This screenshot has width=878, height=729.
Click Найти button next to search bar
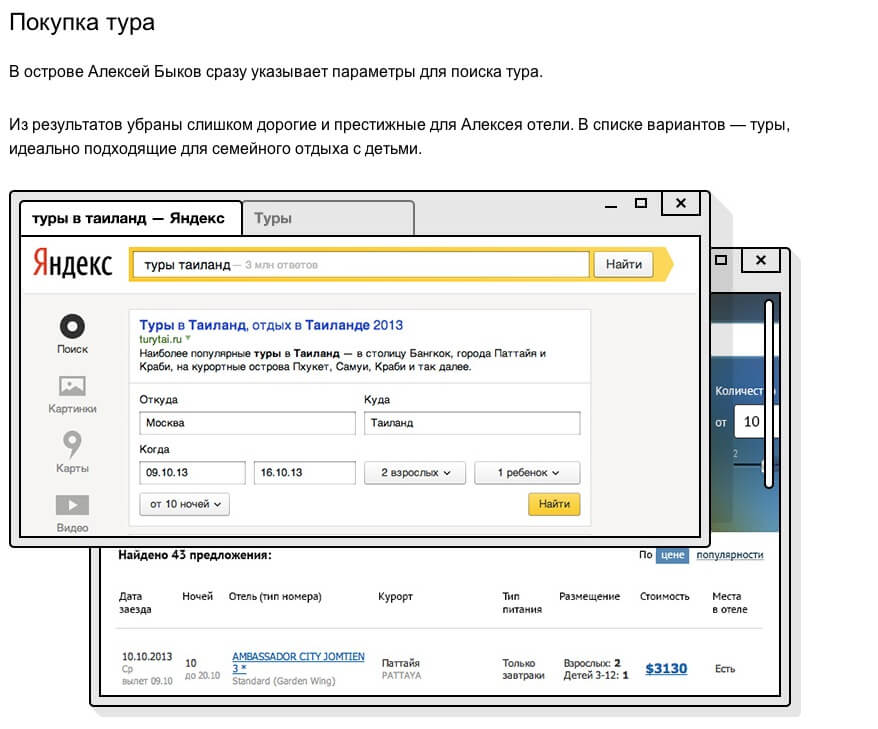(623, 265)
